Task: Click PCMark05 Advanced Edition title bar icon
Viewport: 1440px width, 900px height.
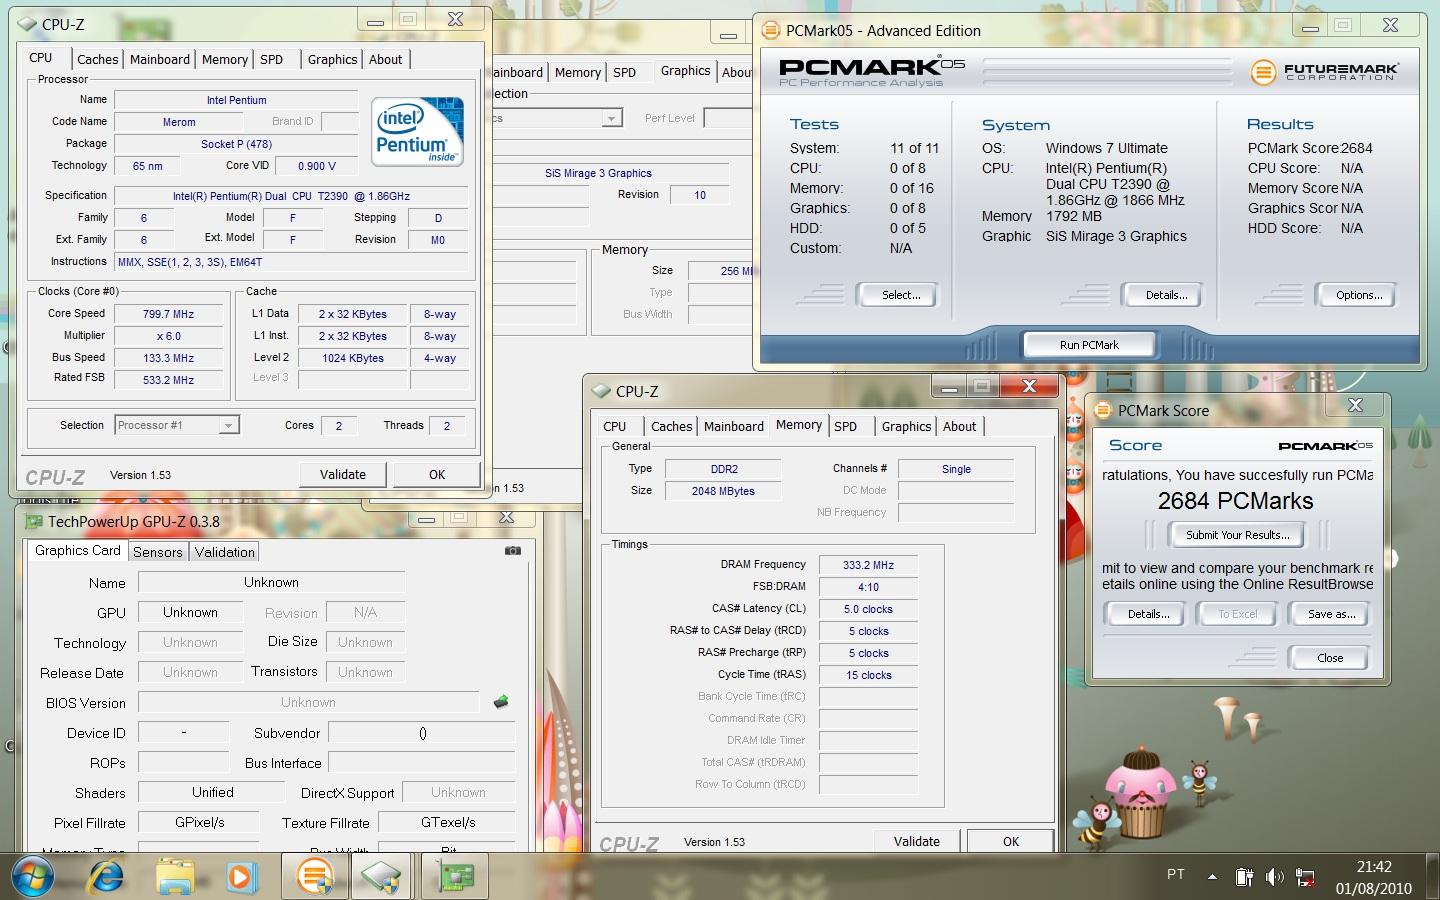Action: [771, 30]
